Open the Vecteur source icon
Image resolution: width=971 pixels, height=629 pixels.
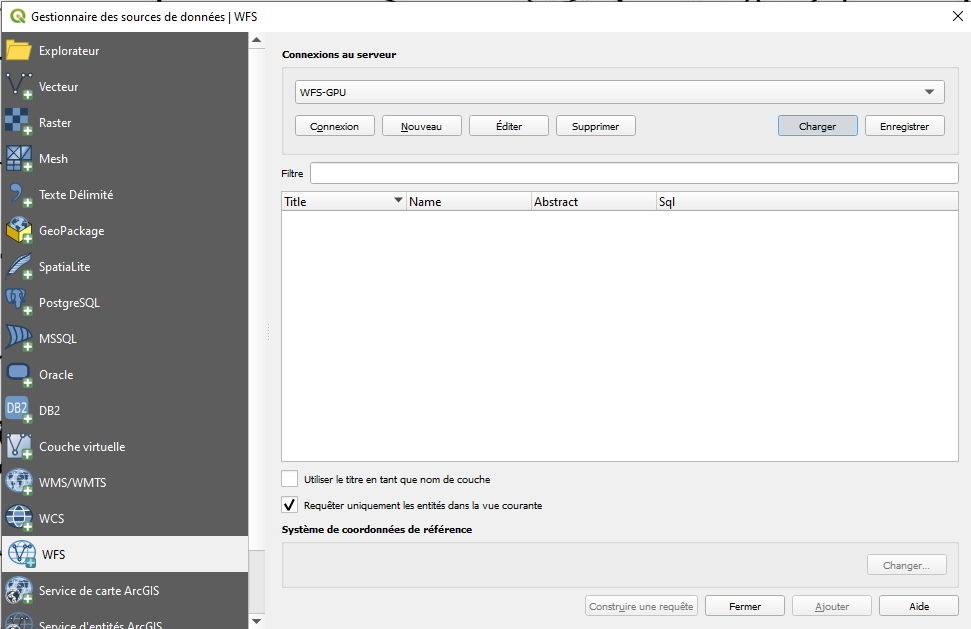tap(19, 87)
